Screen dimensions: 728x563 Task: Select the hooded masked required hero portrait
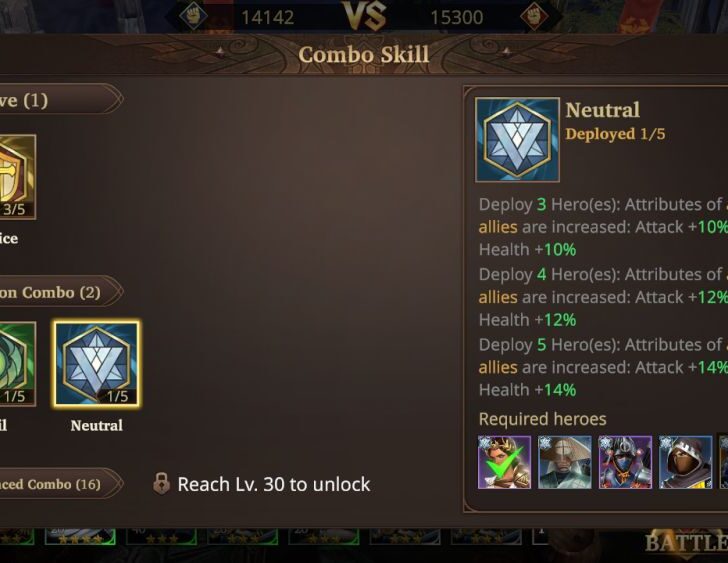[x=685, y=462]
